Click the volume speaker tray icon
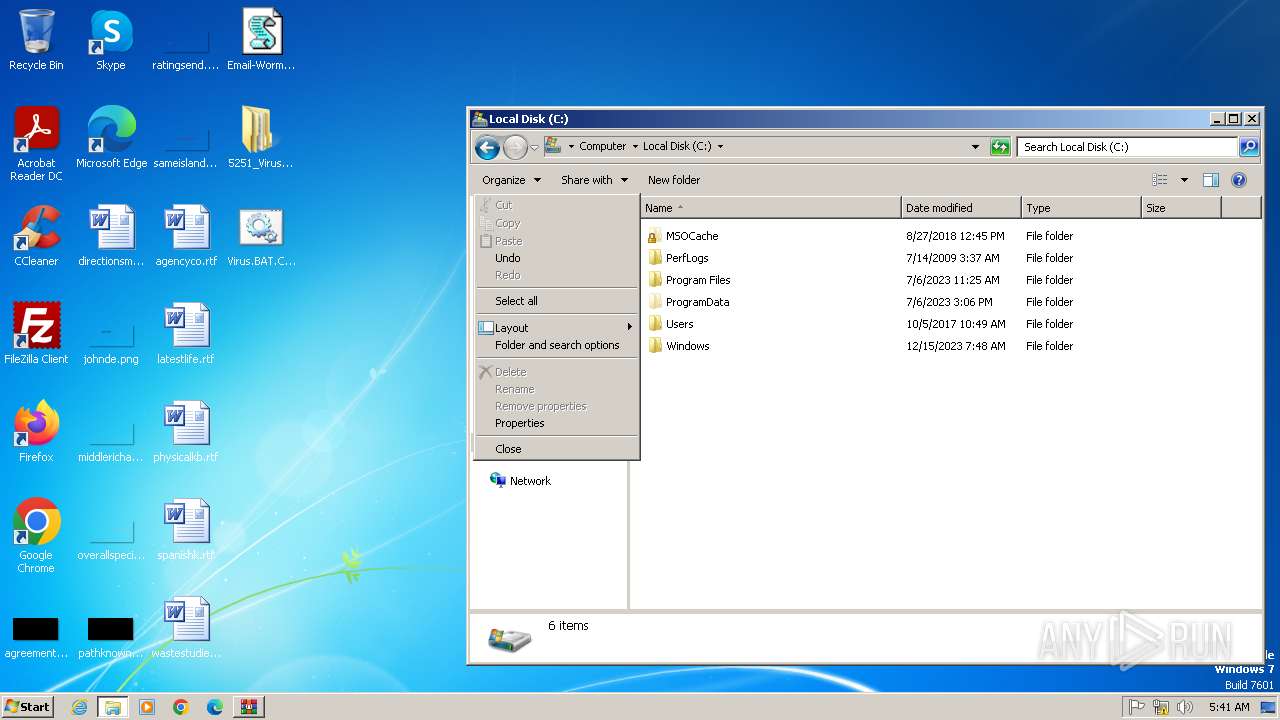This screenshot has width=1280, height=720. point(1185,707)
